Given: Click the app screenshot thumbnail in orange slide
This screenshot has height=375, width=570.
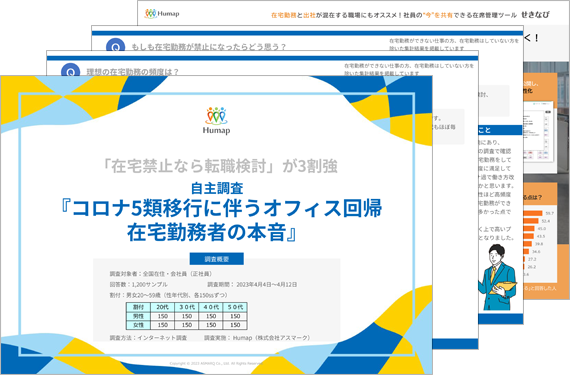Looking at the screenshot, I should tap(539, 132).
